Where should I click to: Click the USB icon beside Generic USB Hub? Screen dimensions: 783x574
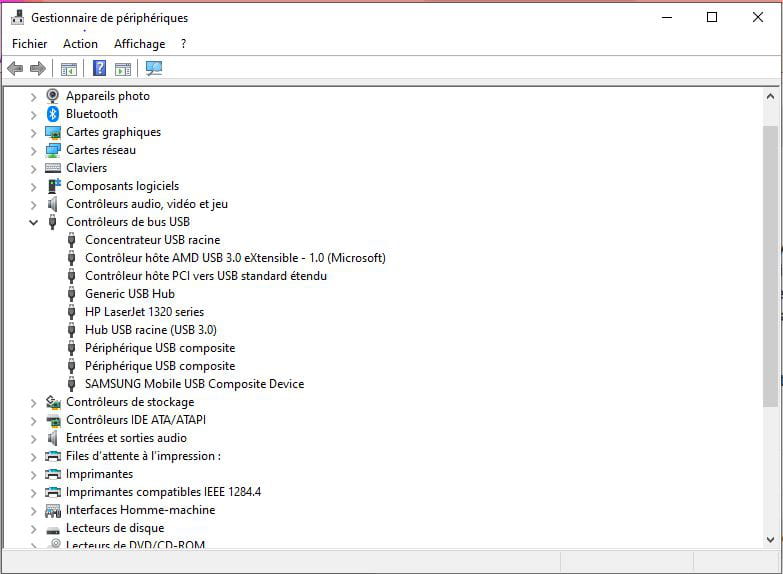click(72, 294)
